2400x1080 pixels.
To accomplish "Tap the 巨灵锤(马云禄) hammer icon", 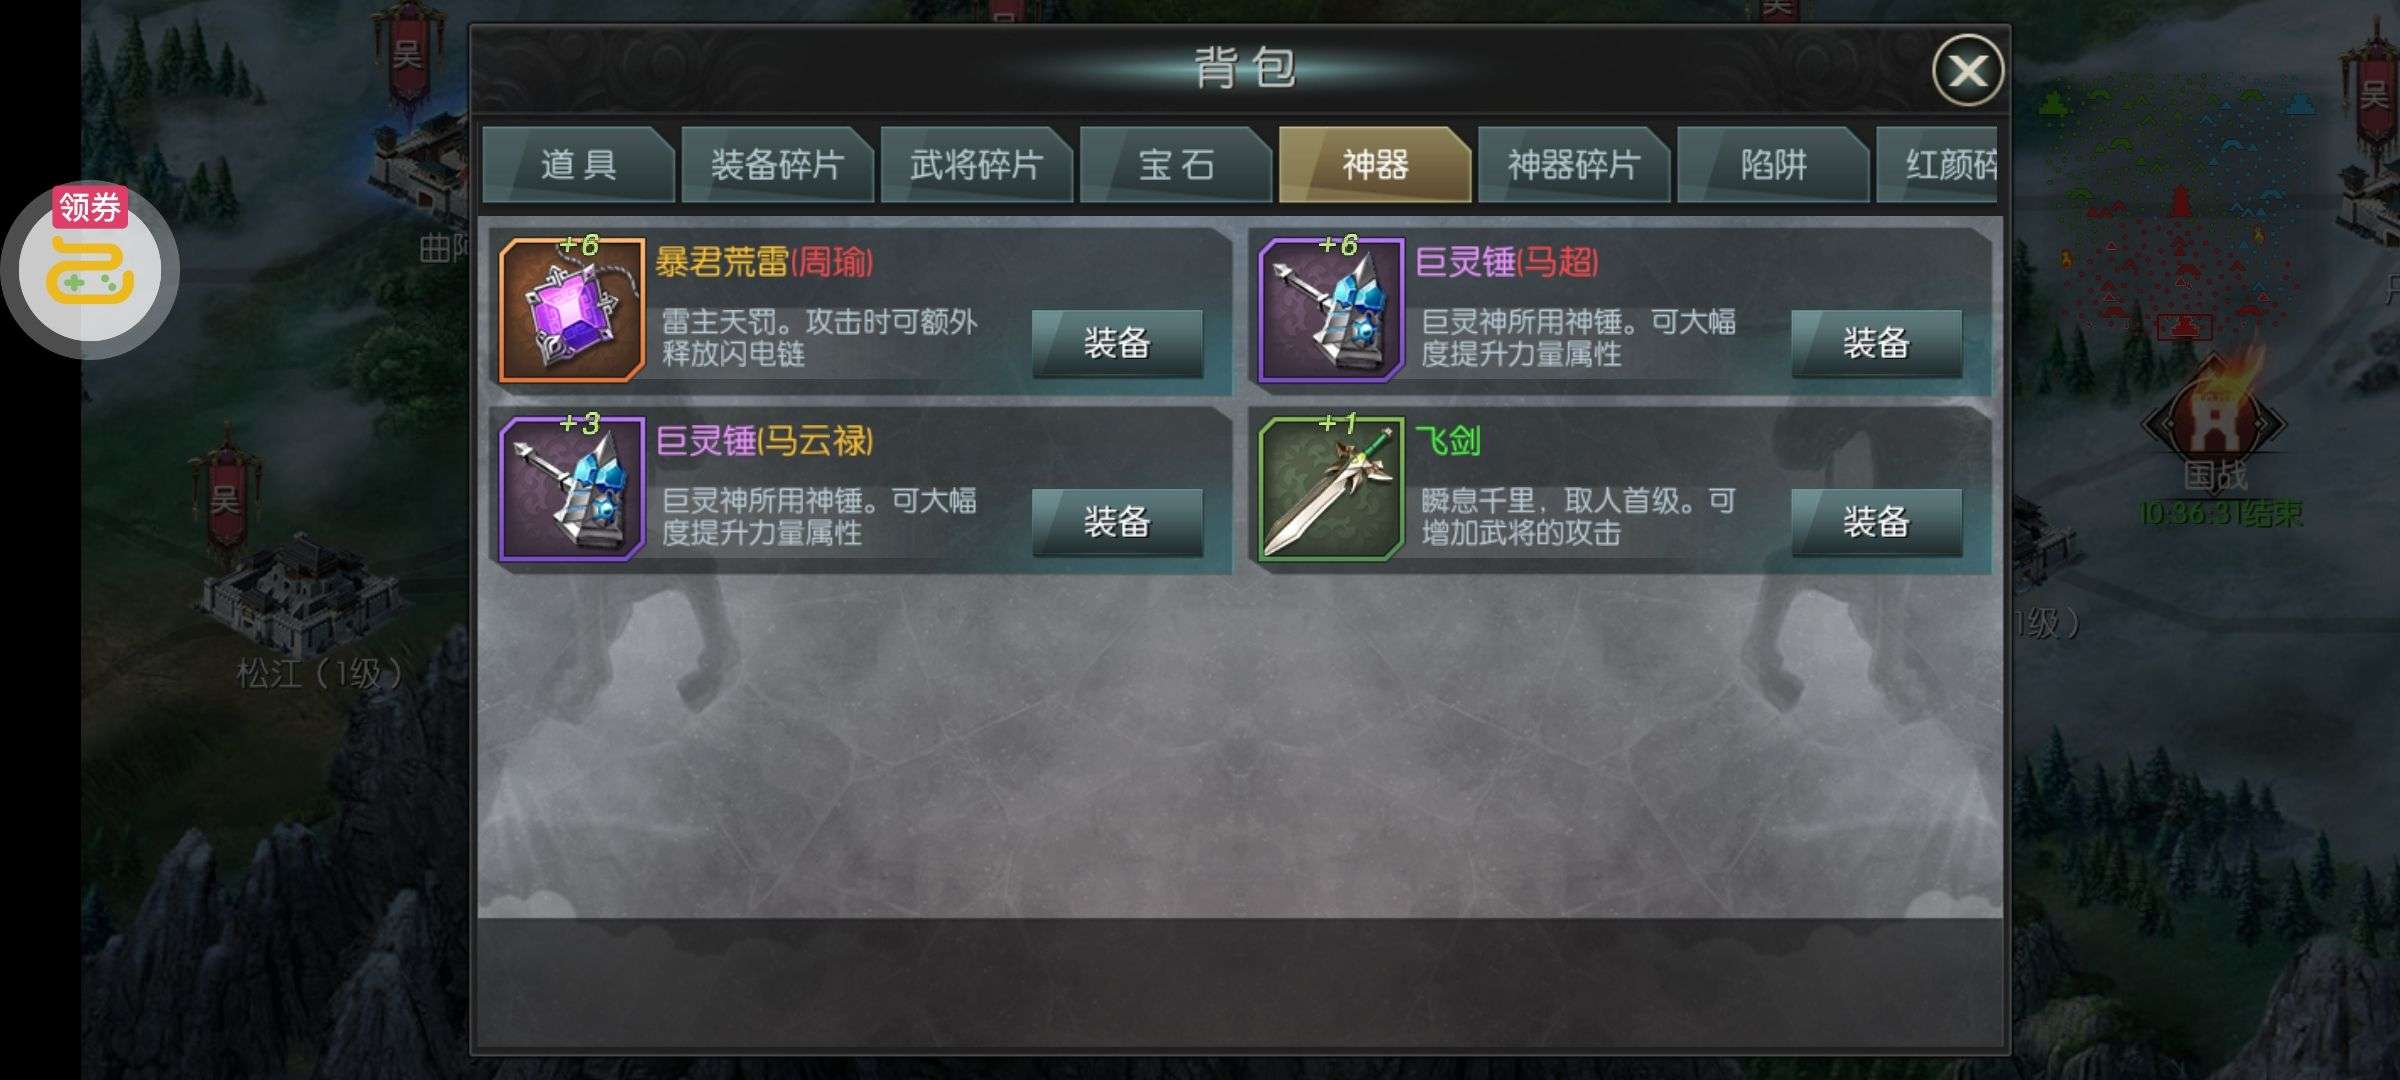I will pos(572,489).
